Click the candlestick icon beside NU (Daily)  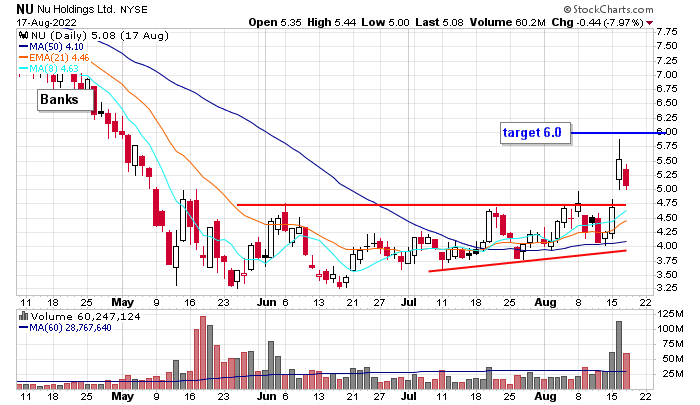24,35
